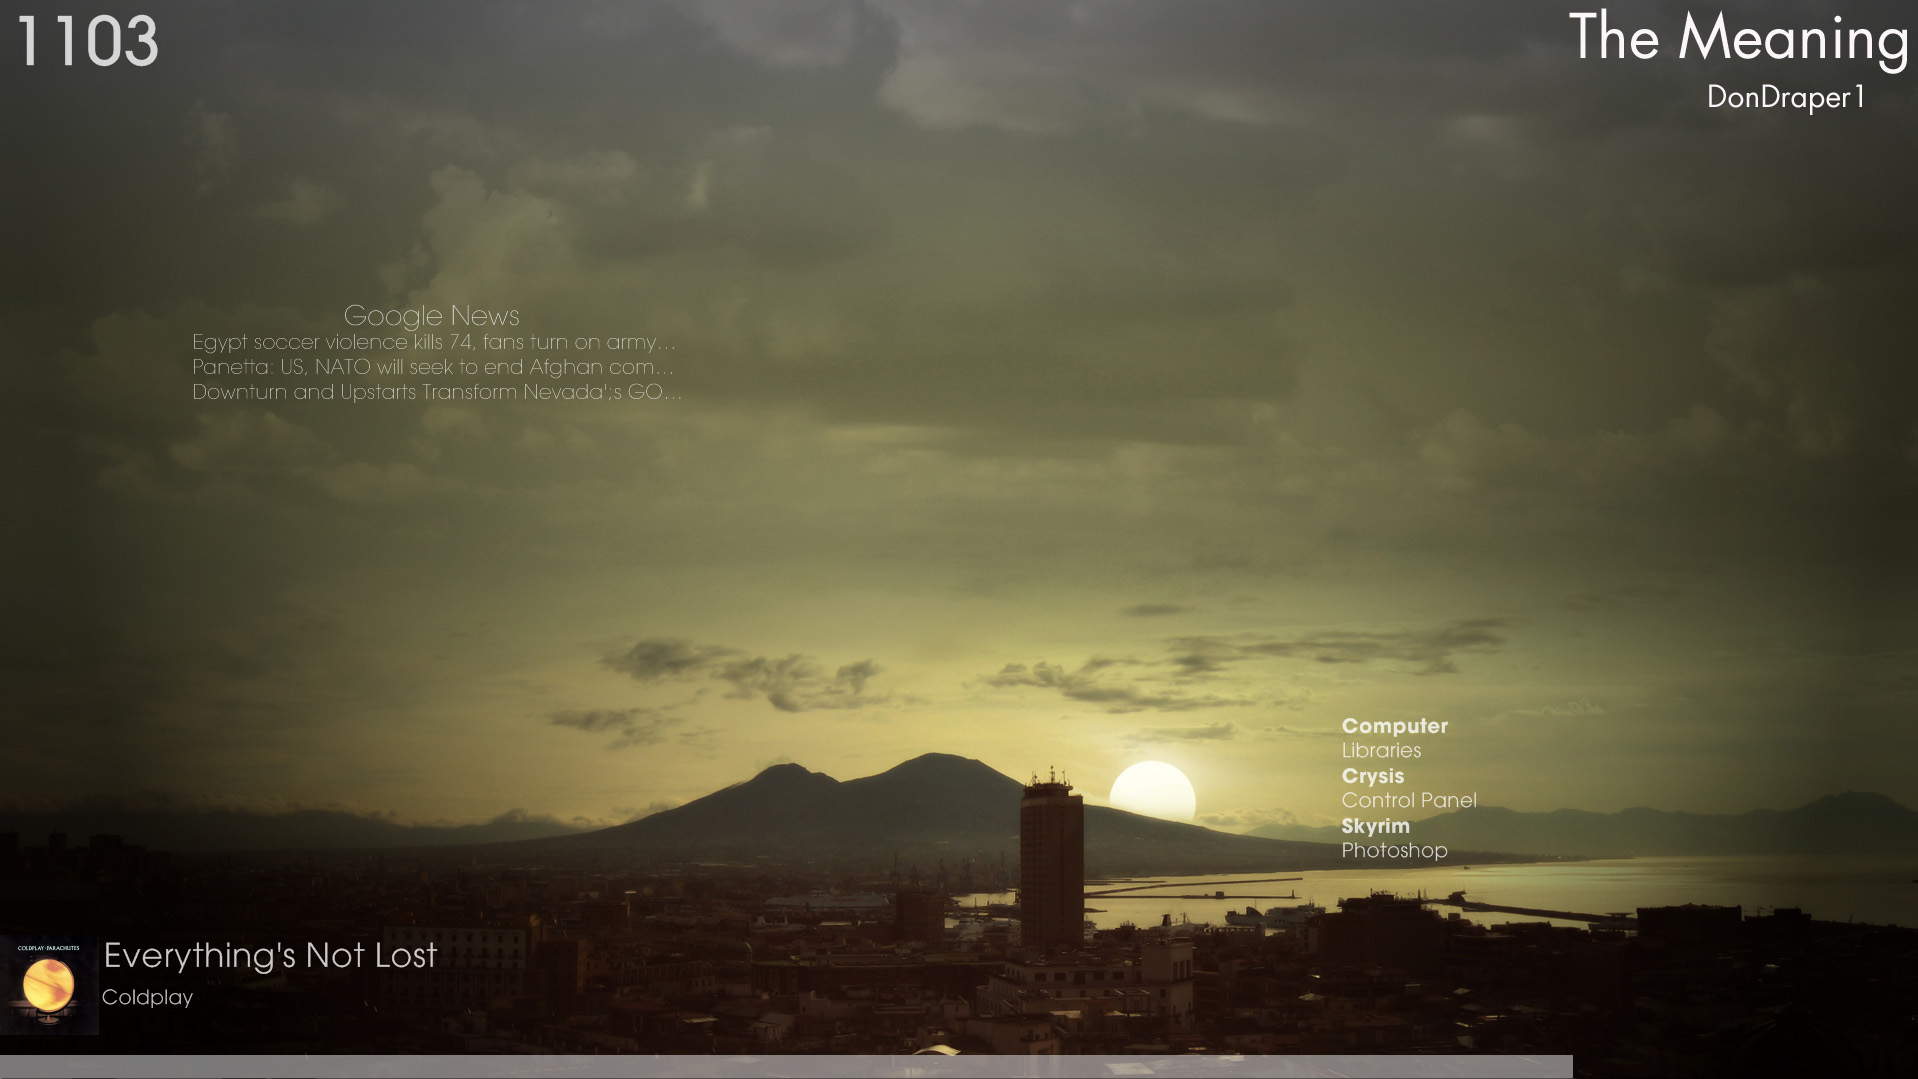
Task: Open the Parachutes album cover thumbnail
Action: click(x=49, y=985)
